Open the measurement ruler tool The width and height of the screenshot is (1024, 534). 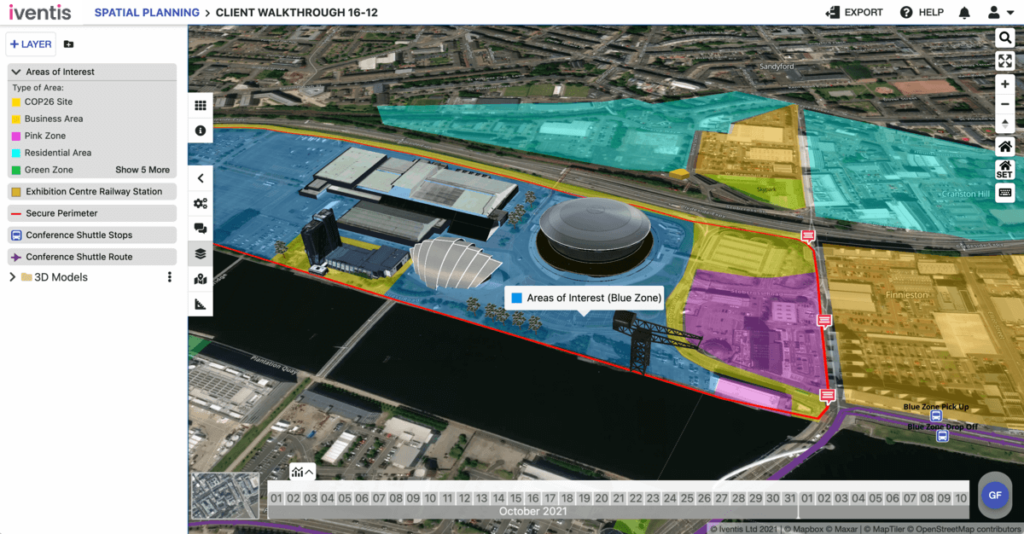201,304
